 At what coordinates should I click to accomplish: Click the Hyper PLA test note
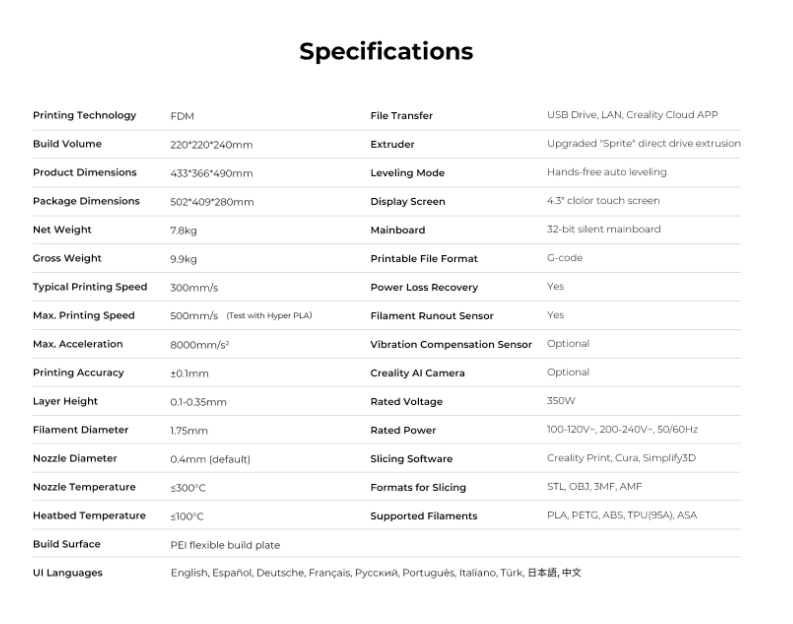point(269,316)
